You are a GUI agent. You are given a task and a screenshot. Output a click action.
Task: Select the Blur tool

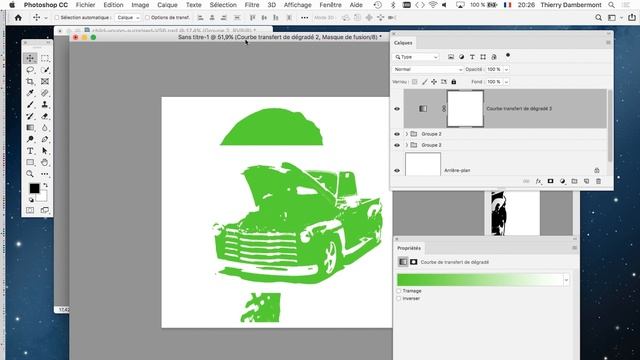tap(44, 128)
